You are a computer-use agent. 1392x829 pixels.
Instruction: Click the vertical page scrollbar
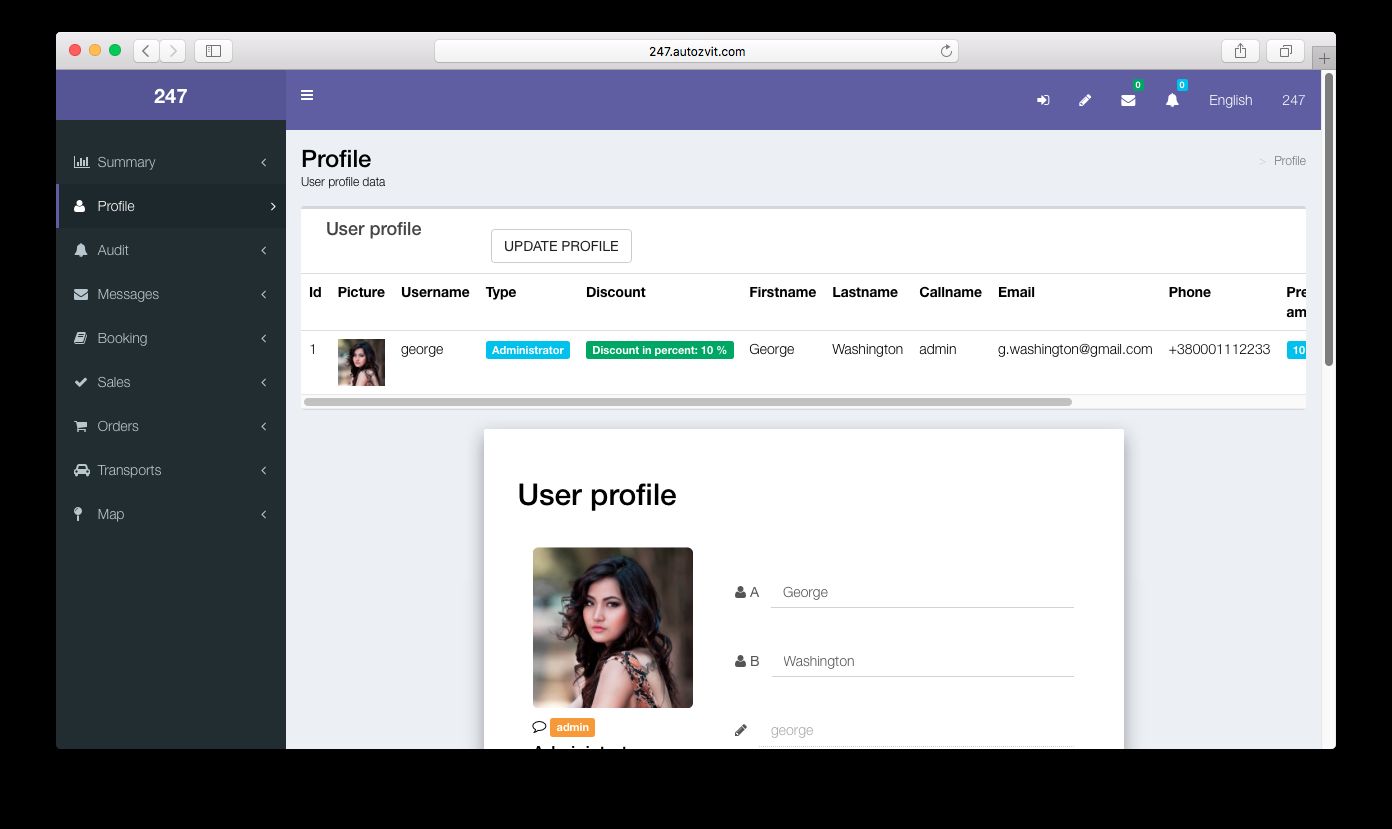[1328, 219]
